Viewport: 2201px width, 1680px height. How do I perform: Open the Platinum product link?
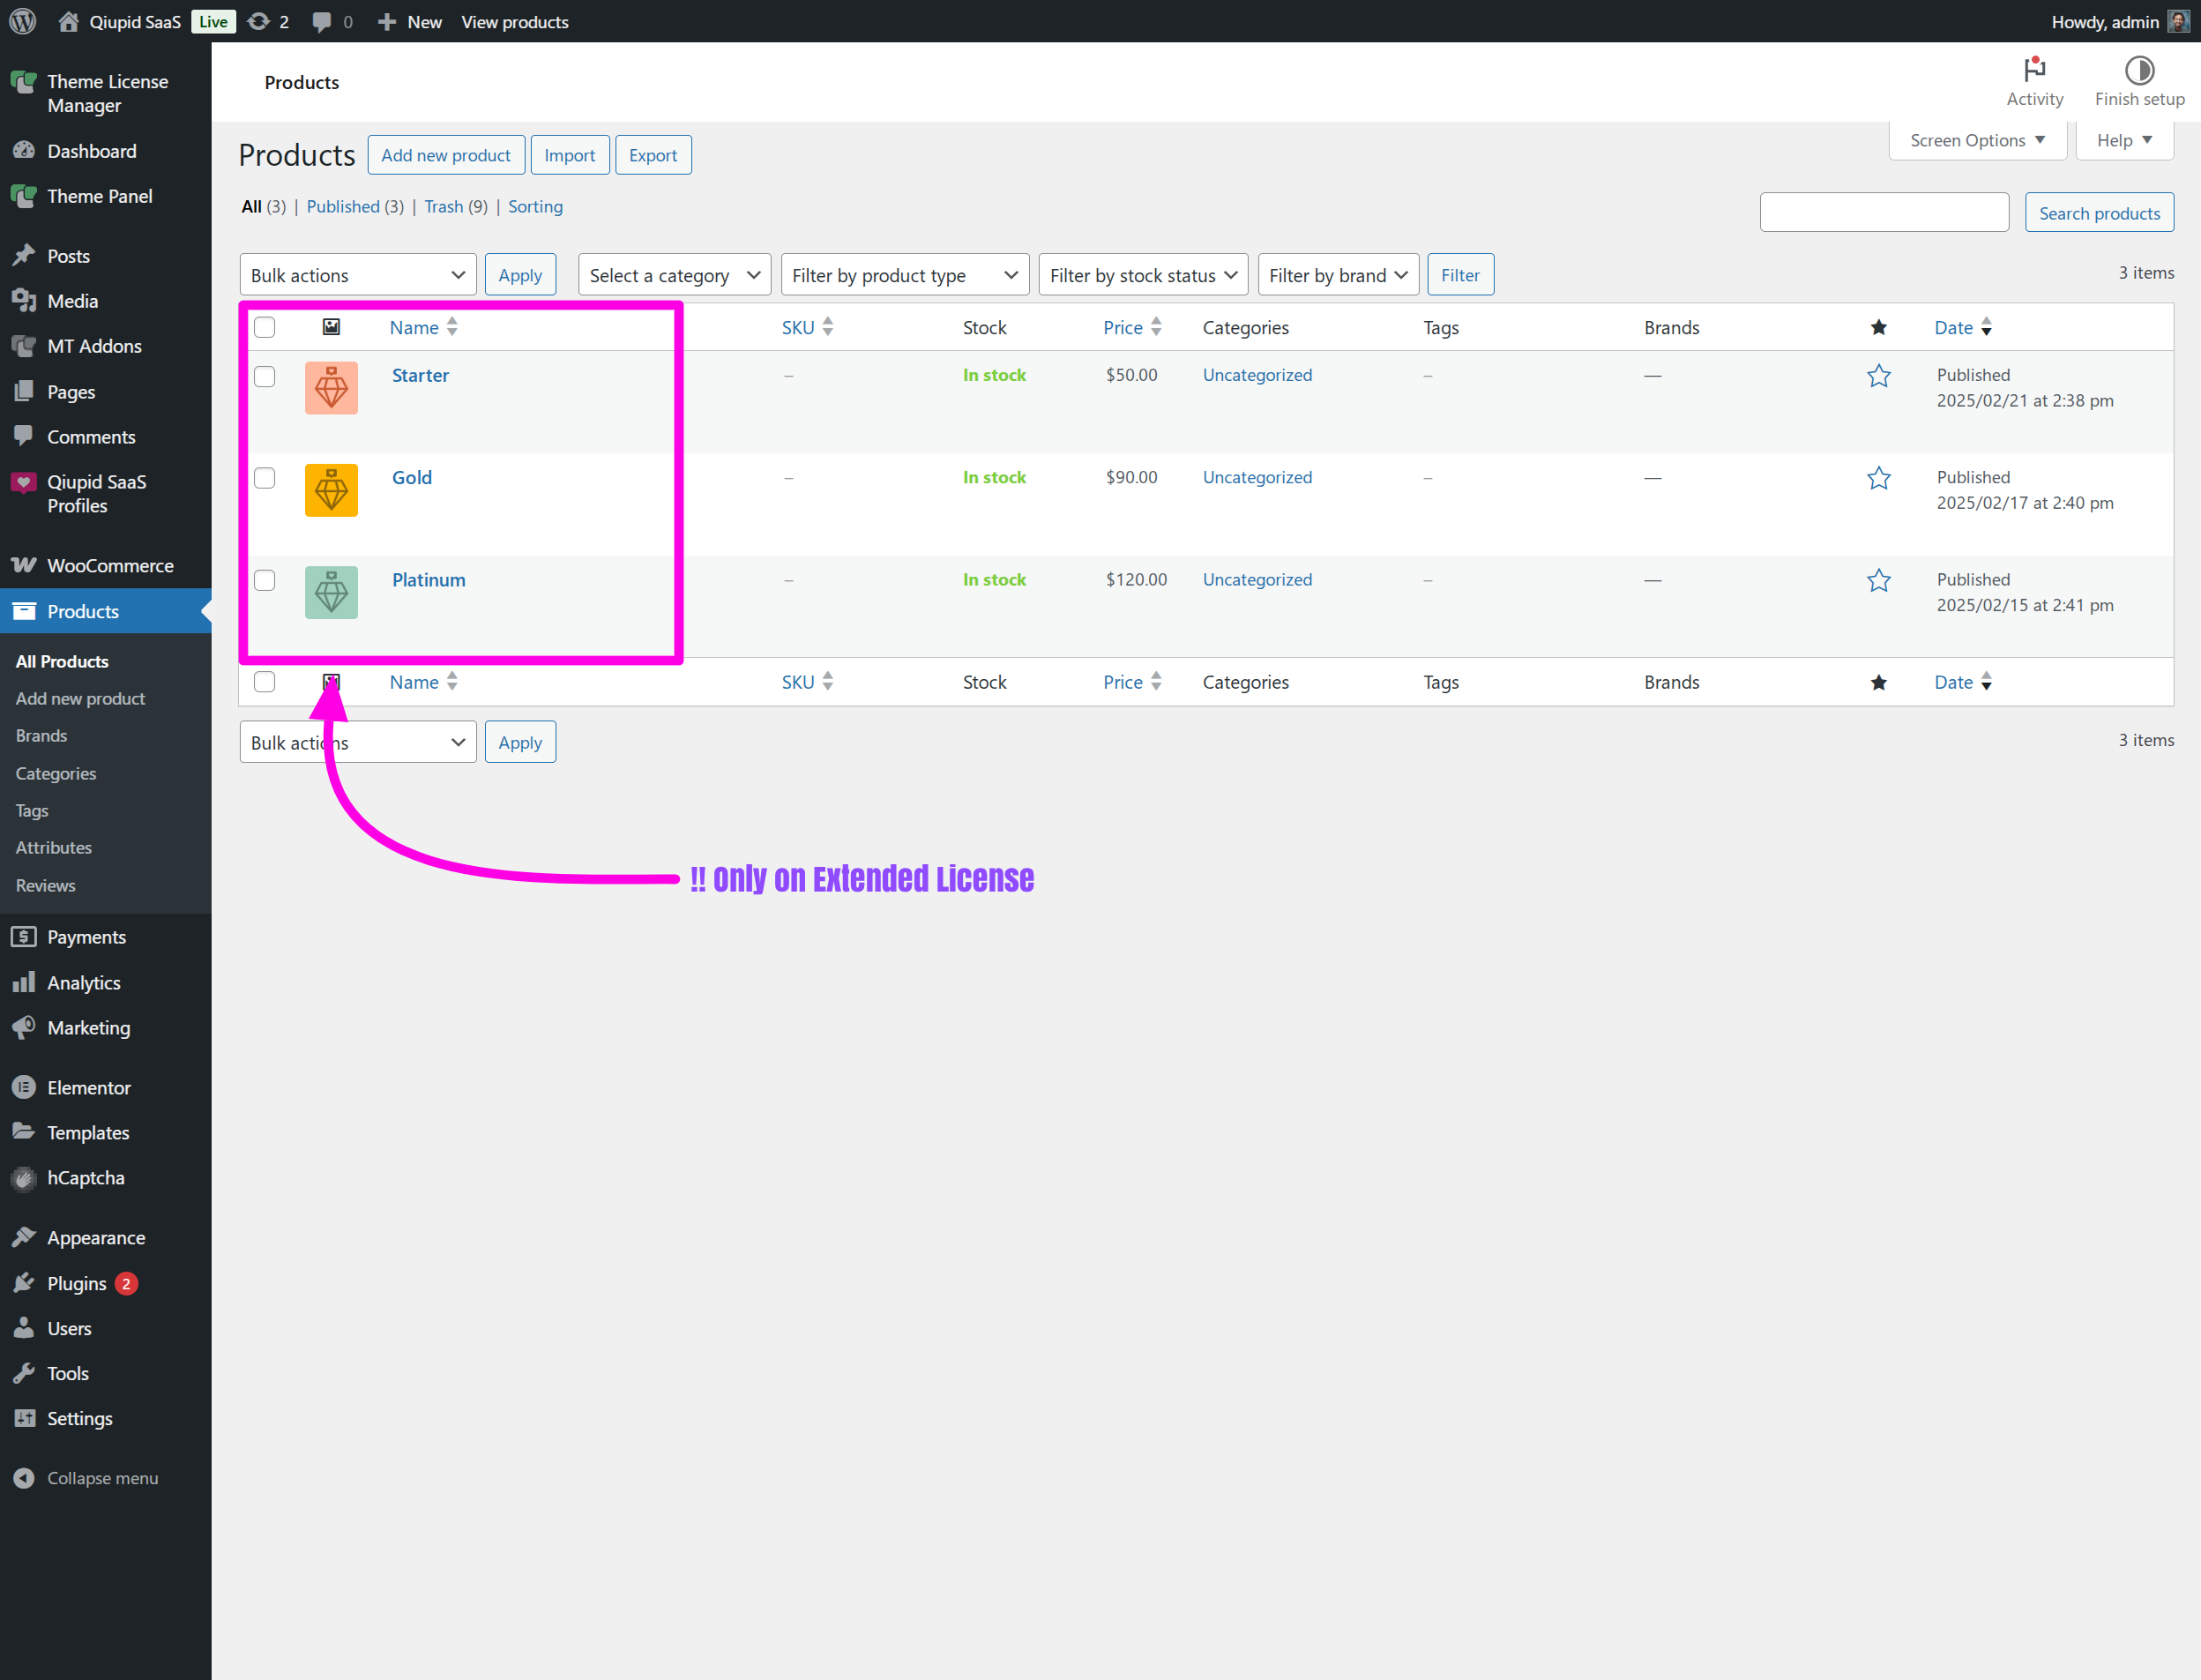428,580
